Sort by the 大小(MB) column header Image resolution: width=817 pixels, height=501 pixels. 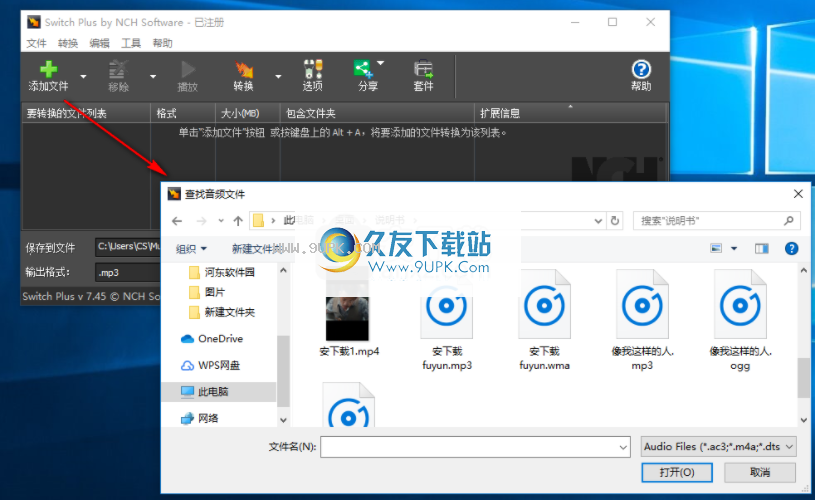pyautogui.click(x=247, y=113)
